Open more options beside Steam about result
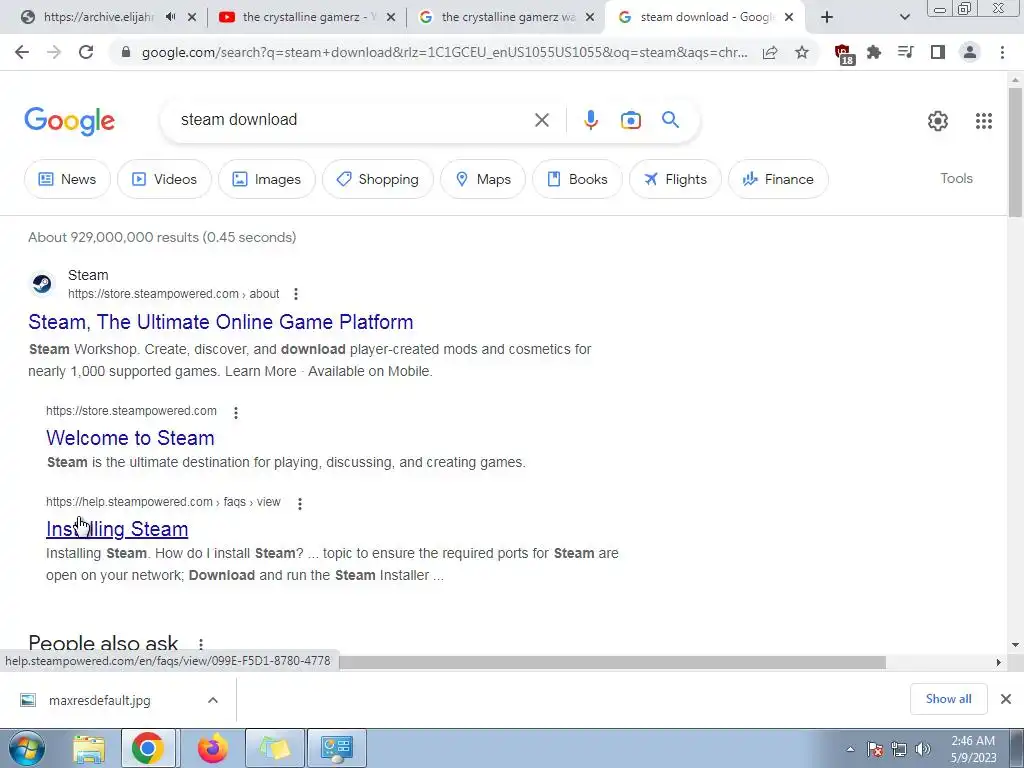The height and width of the screenshot is (768, 1024). tap(296, 294)
